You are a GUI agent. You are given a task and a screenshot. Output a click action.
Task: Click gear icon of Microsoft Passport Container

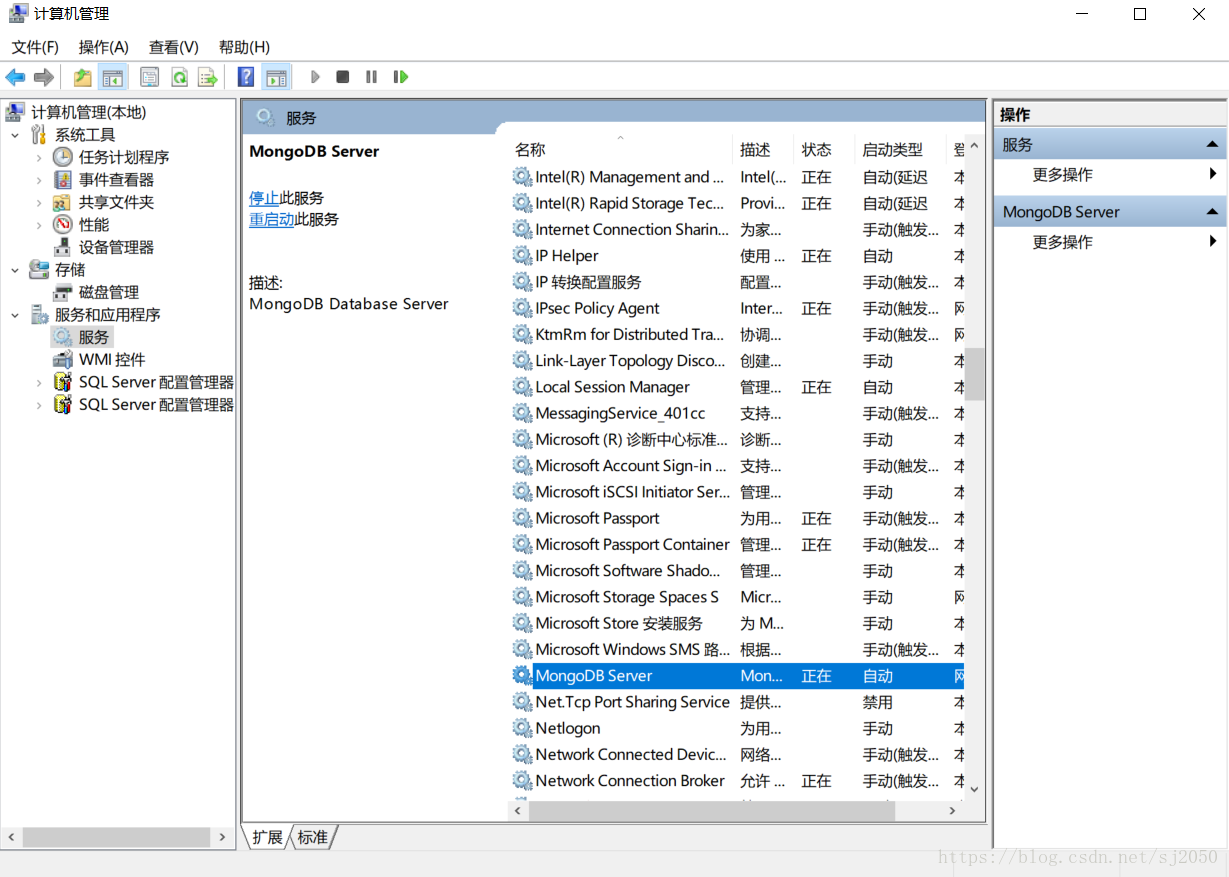pyautogui.click(x=522, y=544)
